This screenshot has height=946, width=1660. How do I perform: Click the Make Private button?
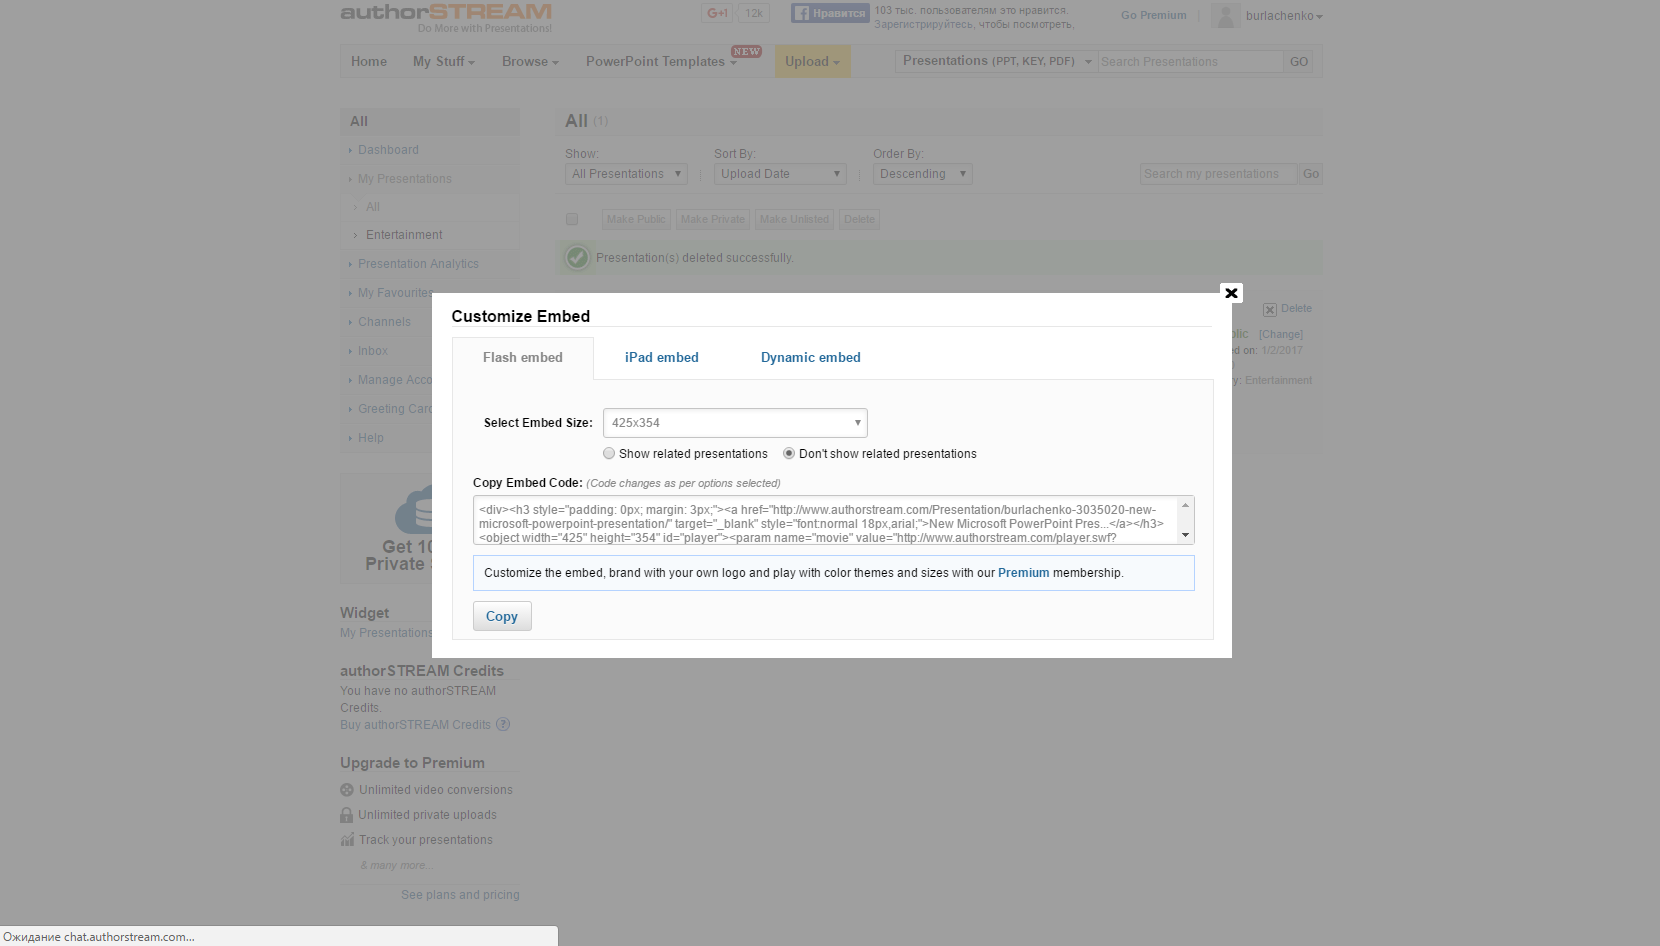click(x=713, y=220)
